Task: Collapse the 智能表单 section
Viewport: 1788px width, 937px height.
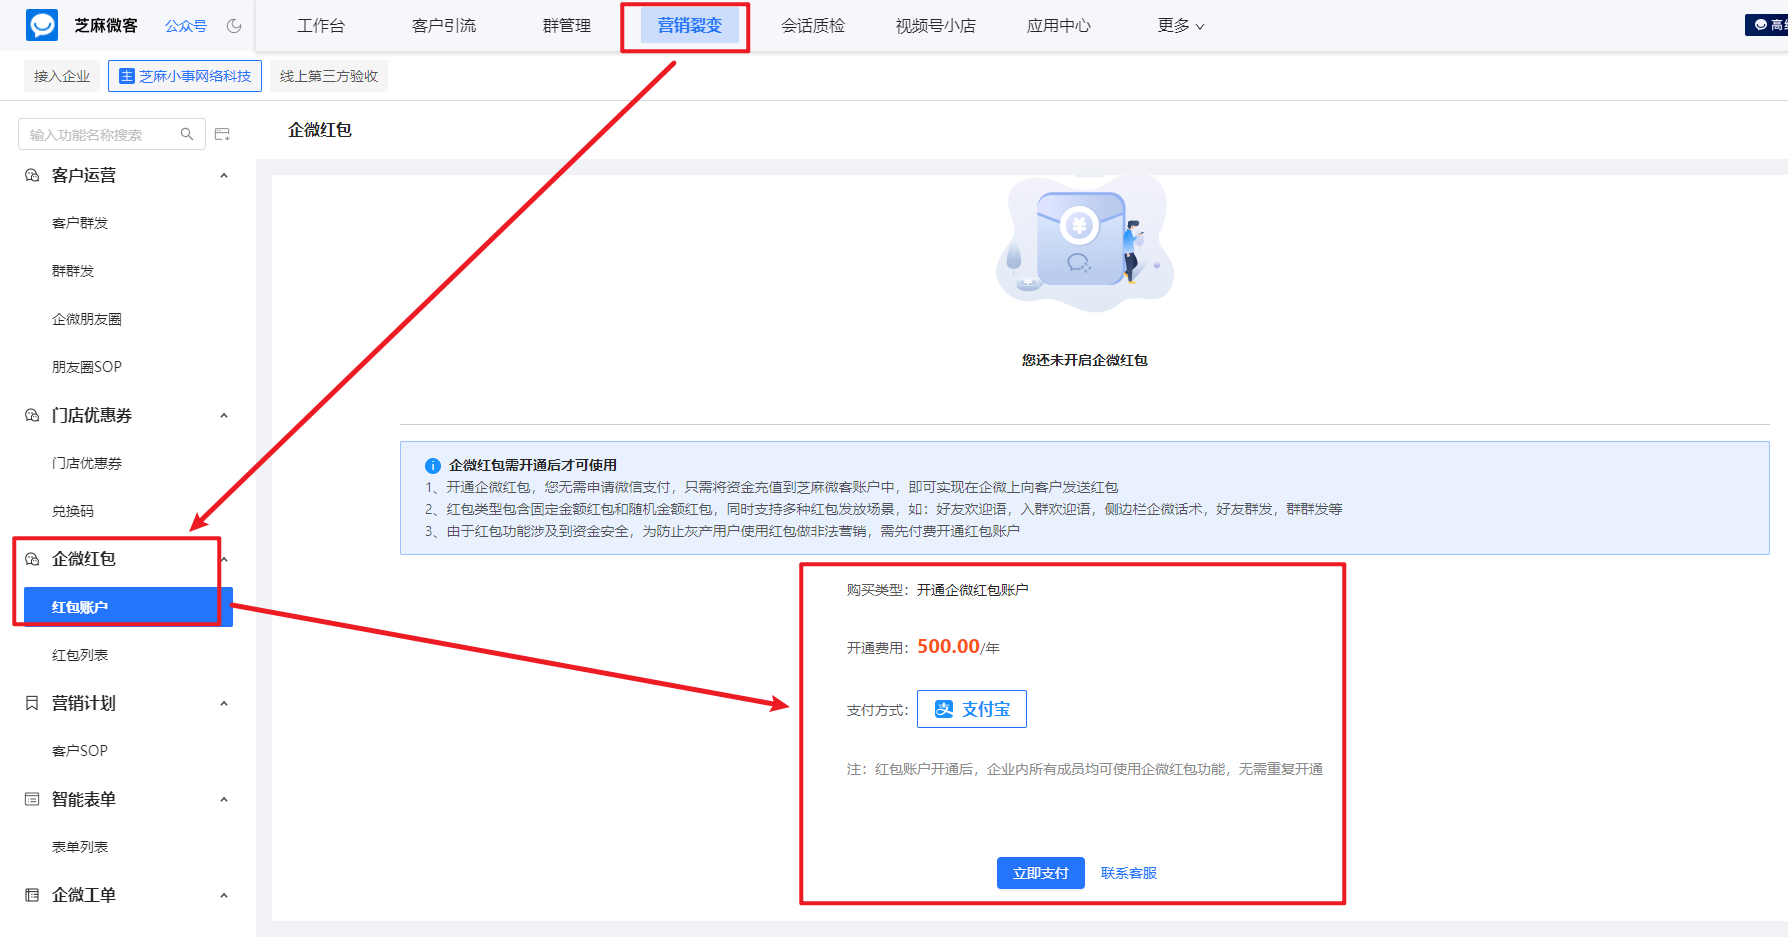Action: [224, 799]
